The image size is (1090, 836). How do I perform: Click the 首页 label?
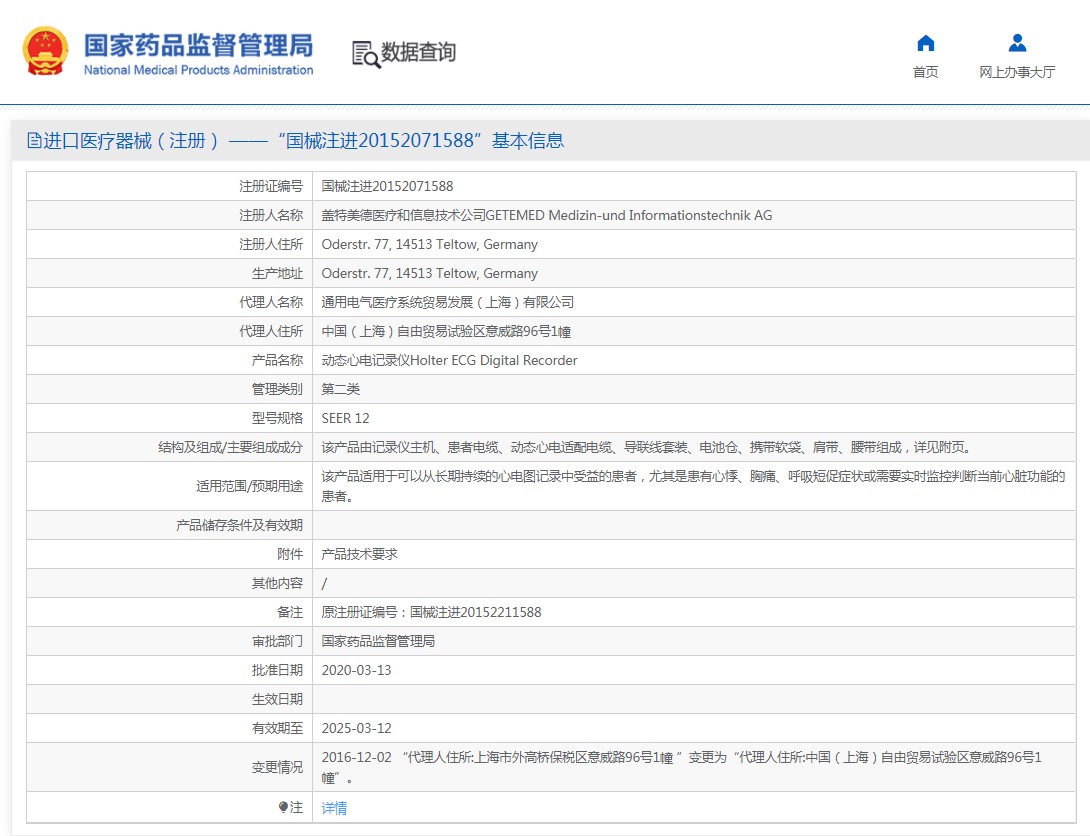(925, 72)
